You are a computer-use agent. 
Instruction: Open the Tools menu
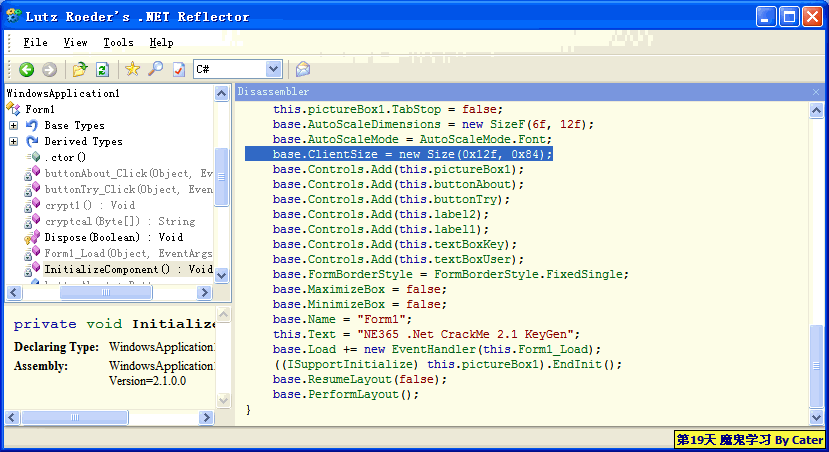(118, 42)
